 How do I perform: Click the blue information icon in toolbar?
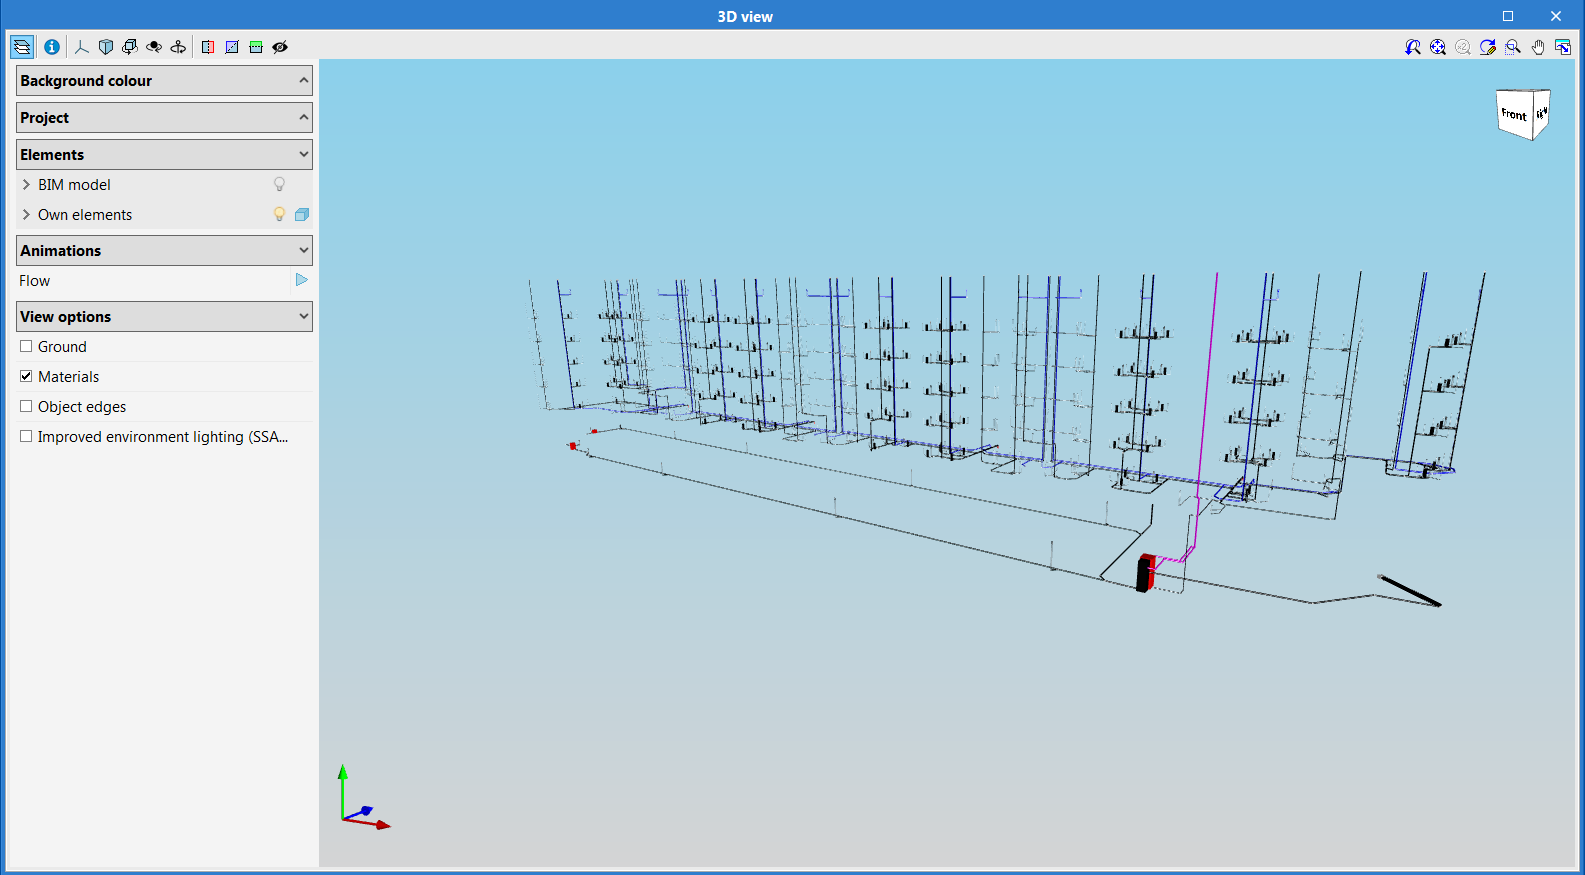pos(52,47)
